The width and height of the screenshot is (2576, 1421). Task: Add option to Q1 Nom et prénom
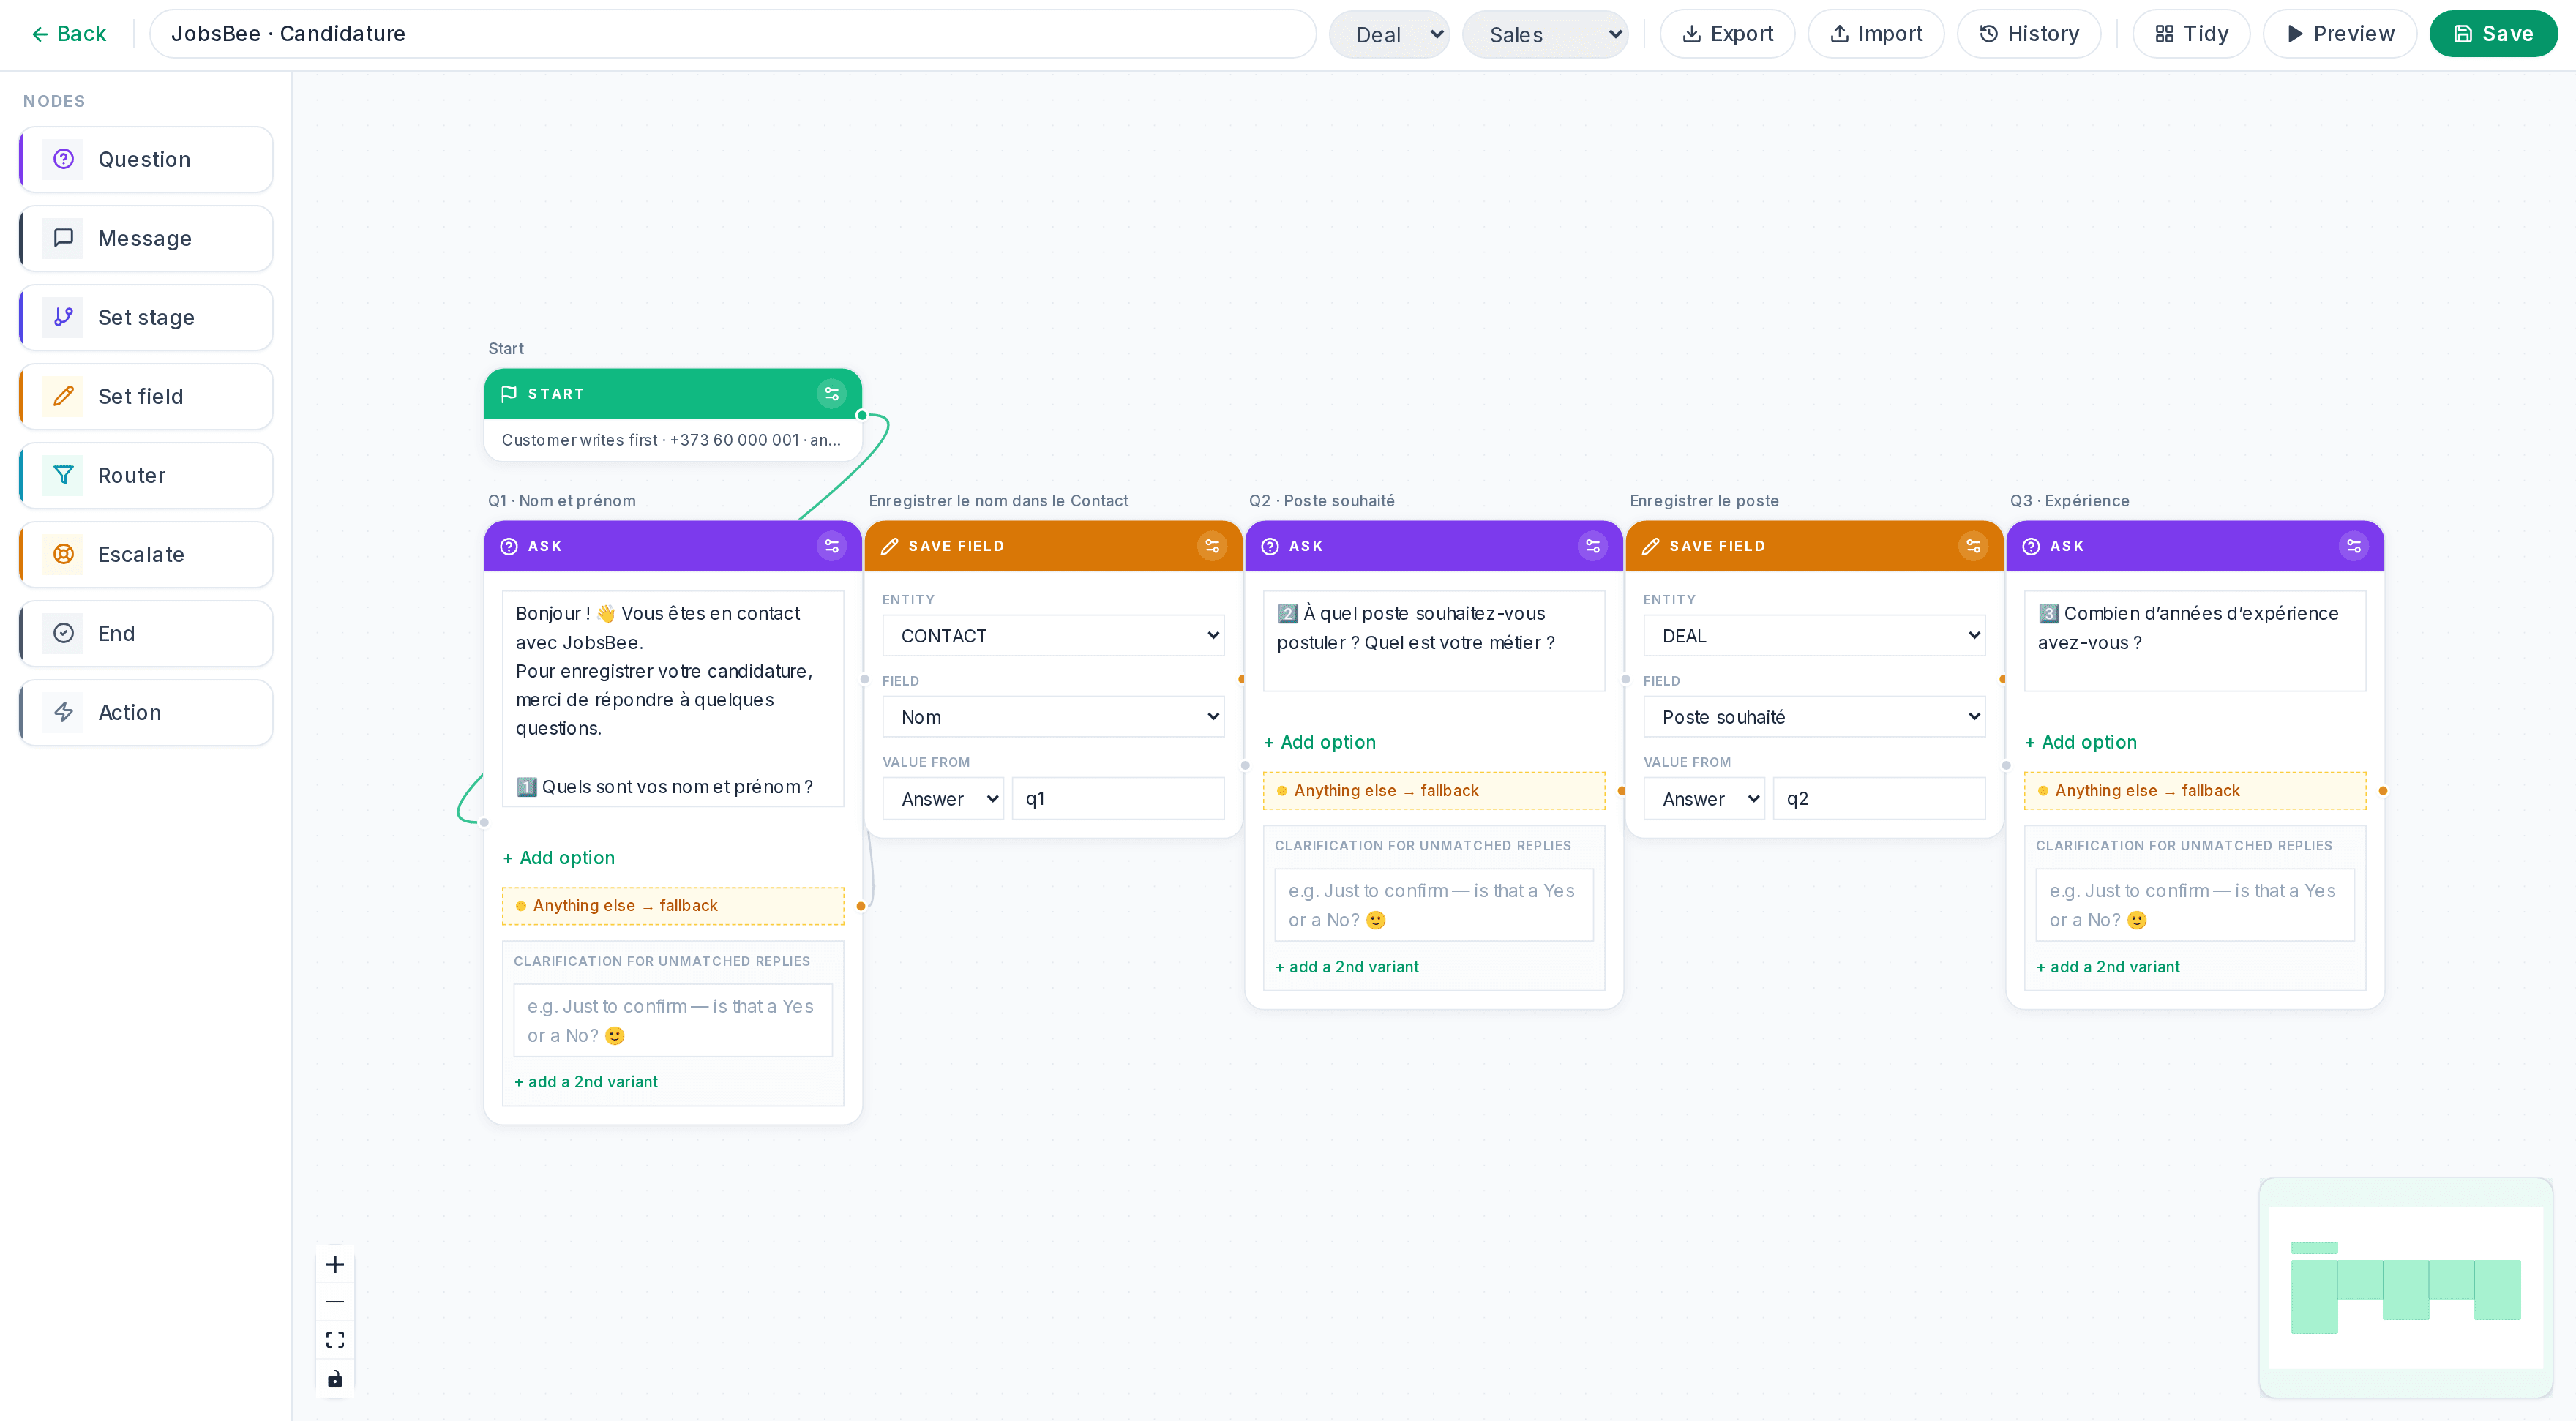[559, 858]
